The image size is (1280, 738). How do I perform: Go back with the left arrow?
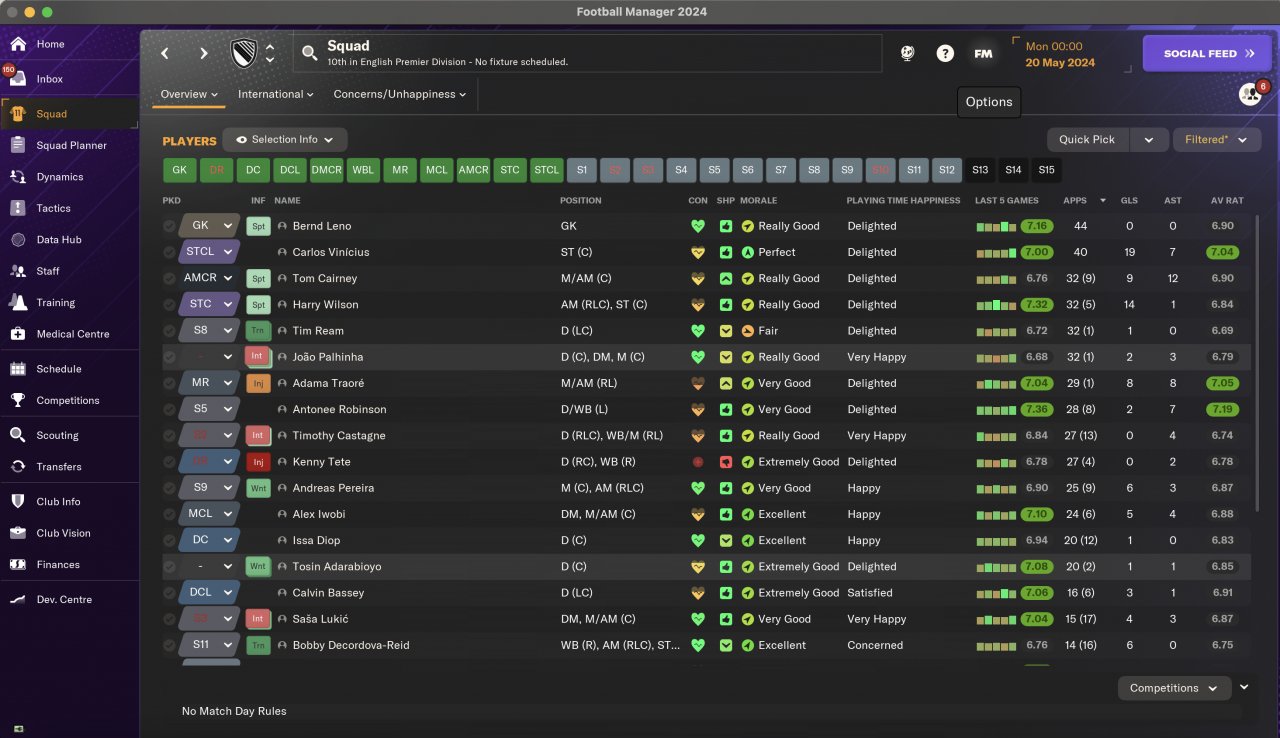165,53
